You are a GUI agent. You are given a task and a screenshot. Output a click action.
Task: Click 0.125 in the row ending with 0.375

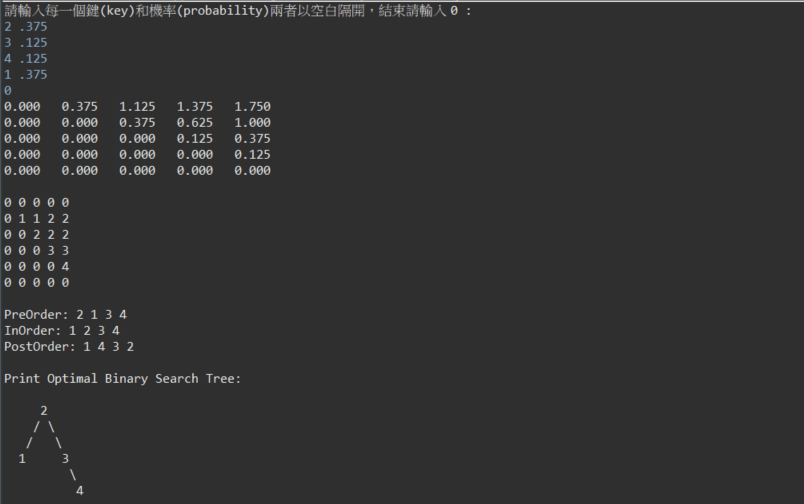195,138
